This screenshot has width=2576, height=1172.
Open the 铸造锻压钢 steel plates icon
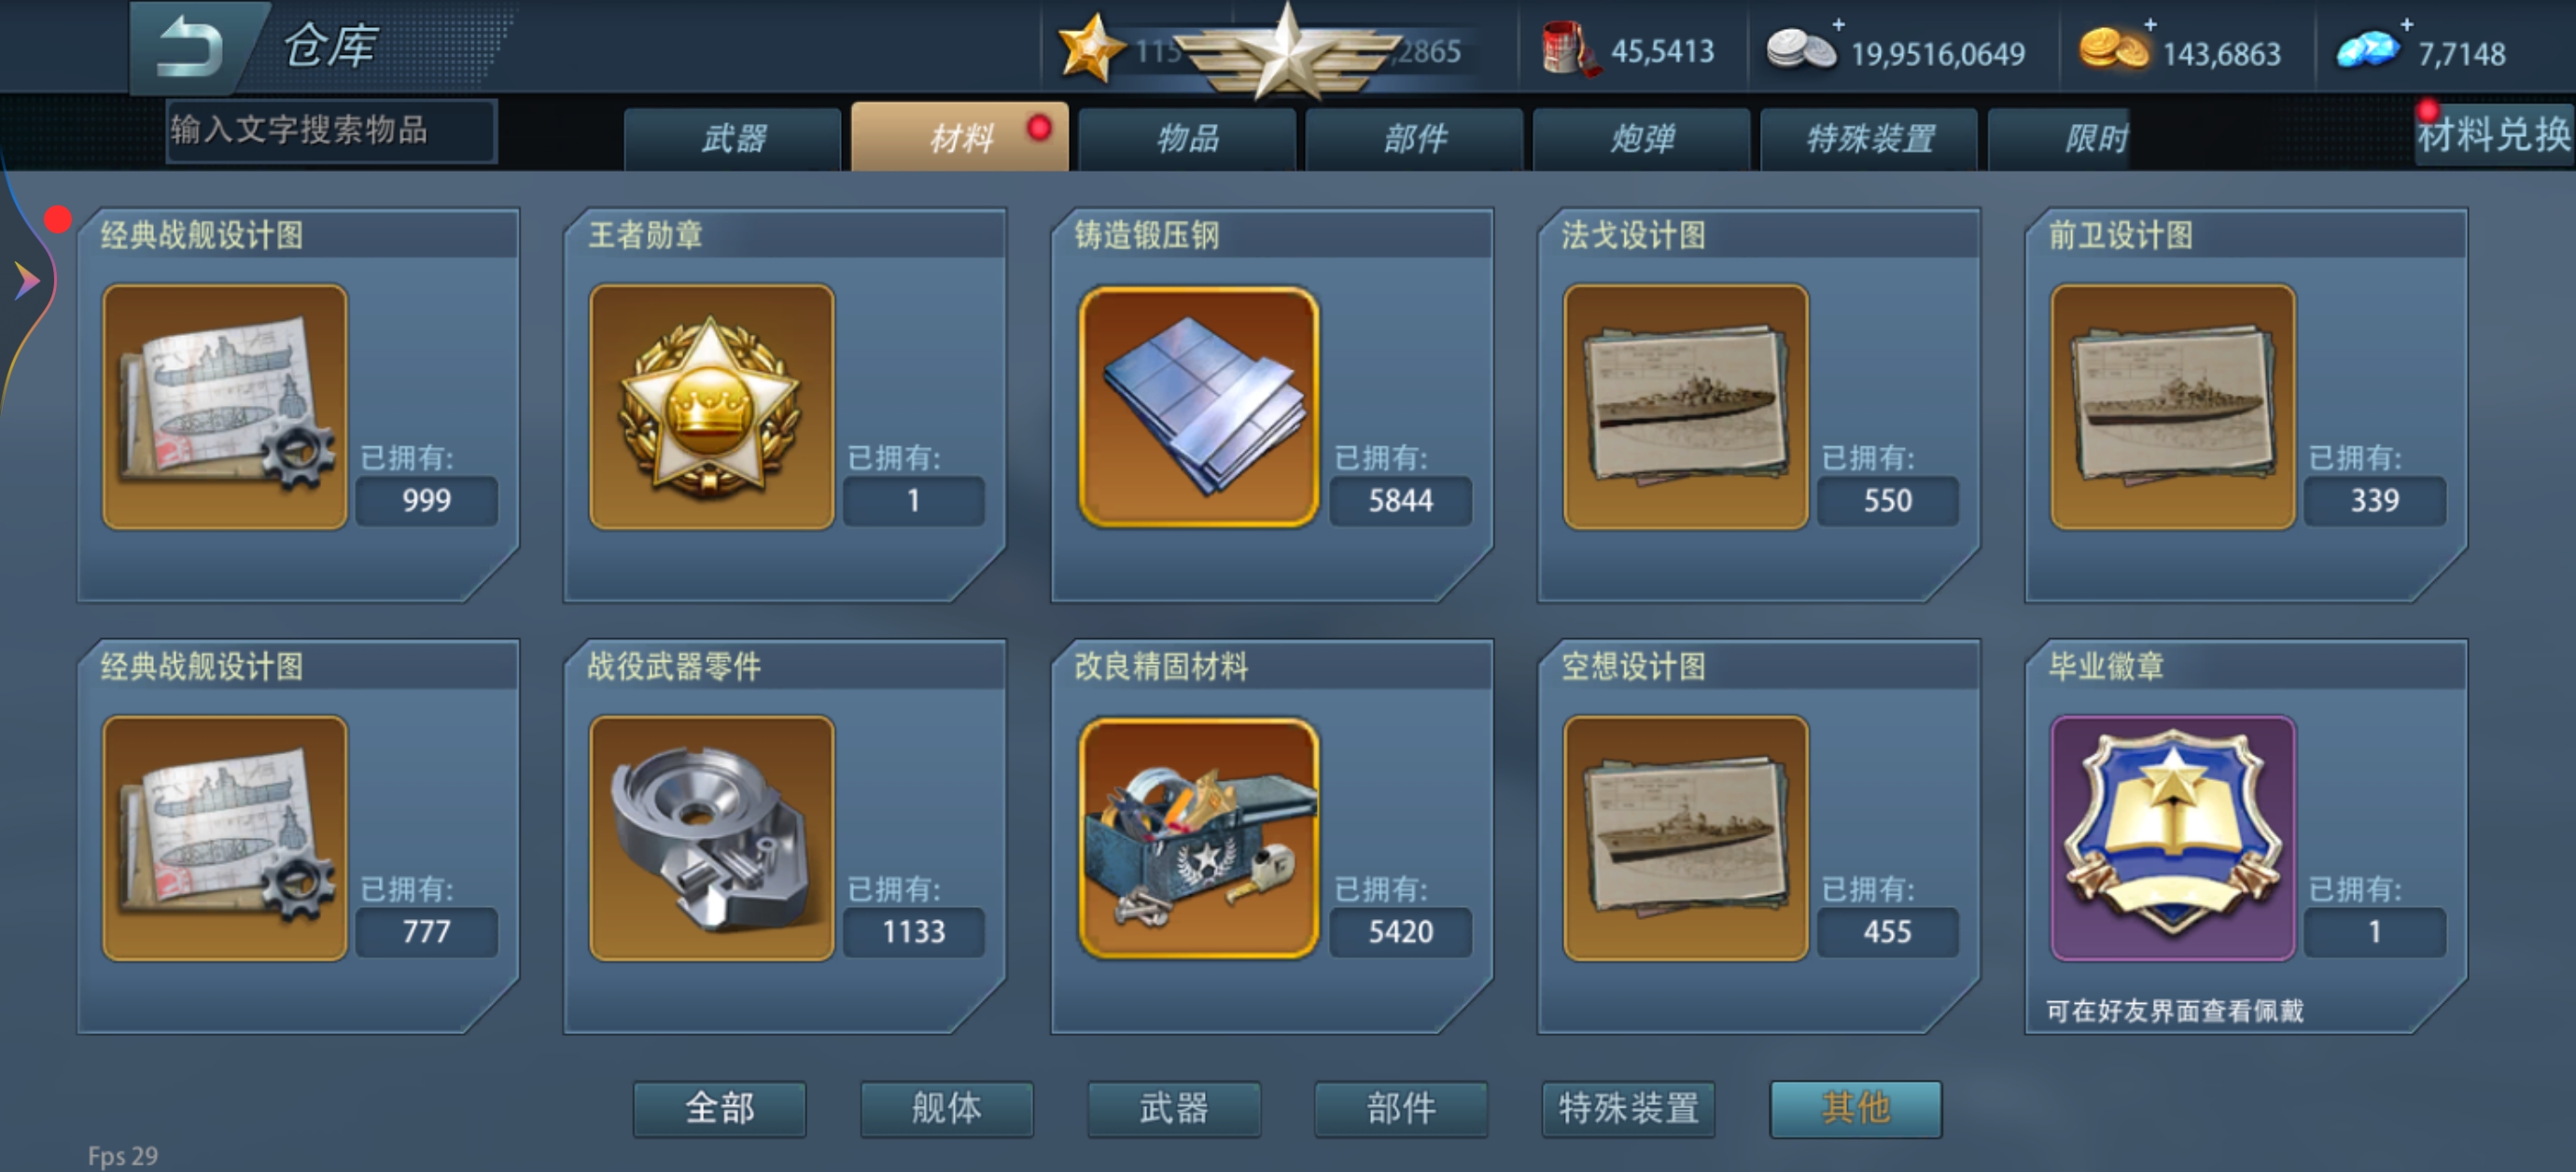click(1198, 406)
